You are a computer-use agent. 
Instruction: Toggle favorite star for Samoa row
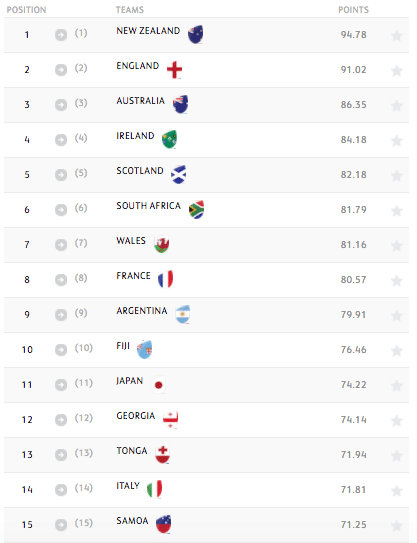[x=397, y=526]
